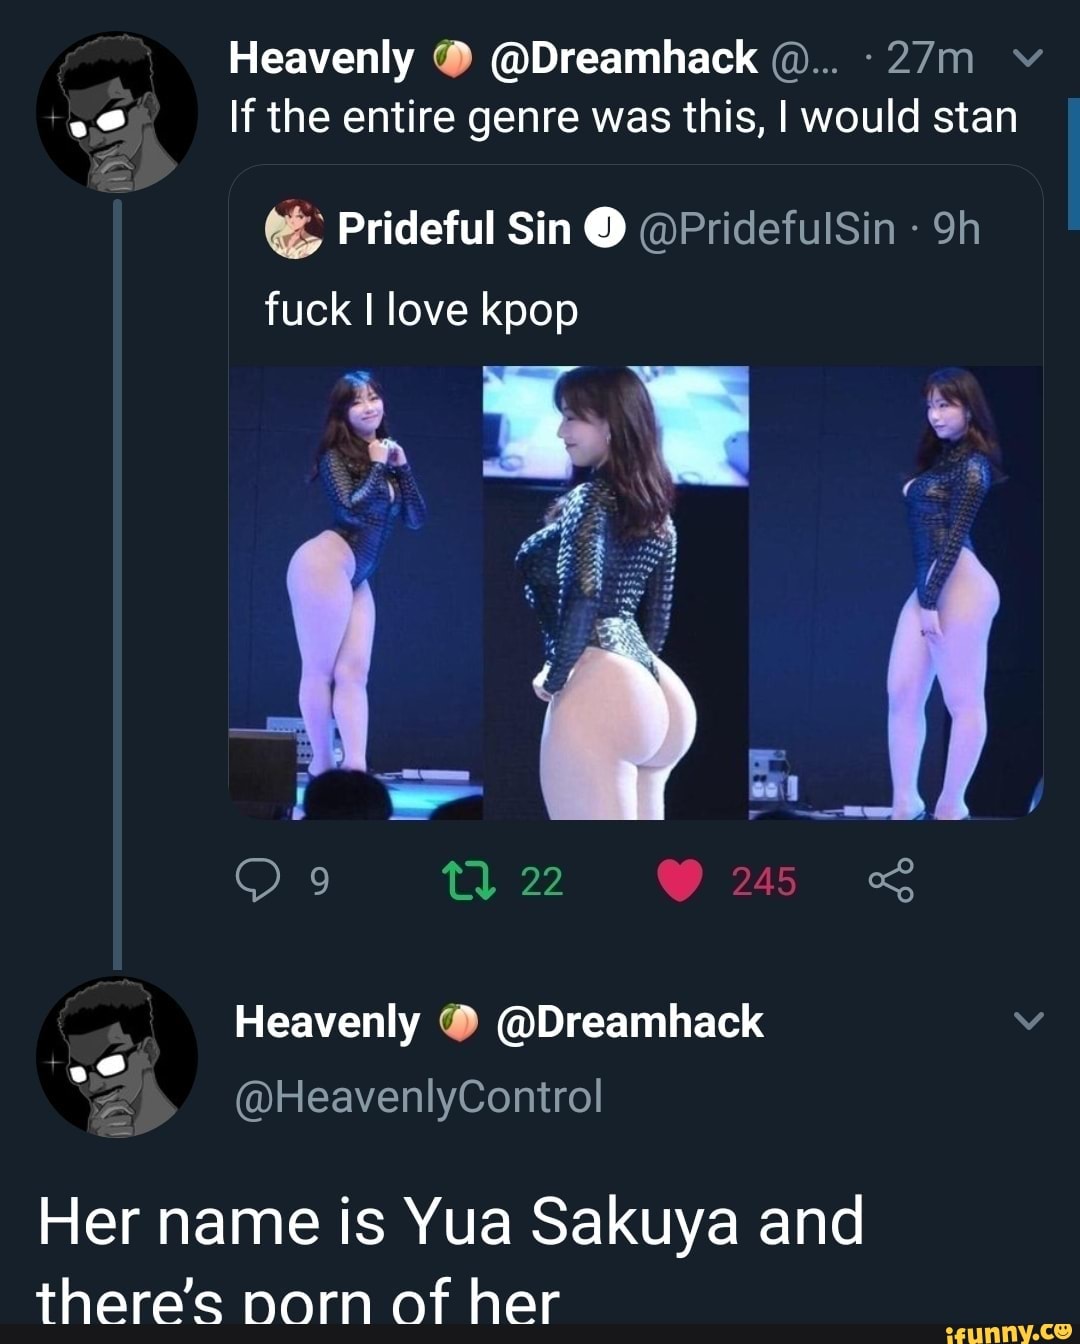Tap the red heart like icon

coord(680,882)
